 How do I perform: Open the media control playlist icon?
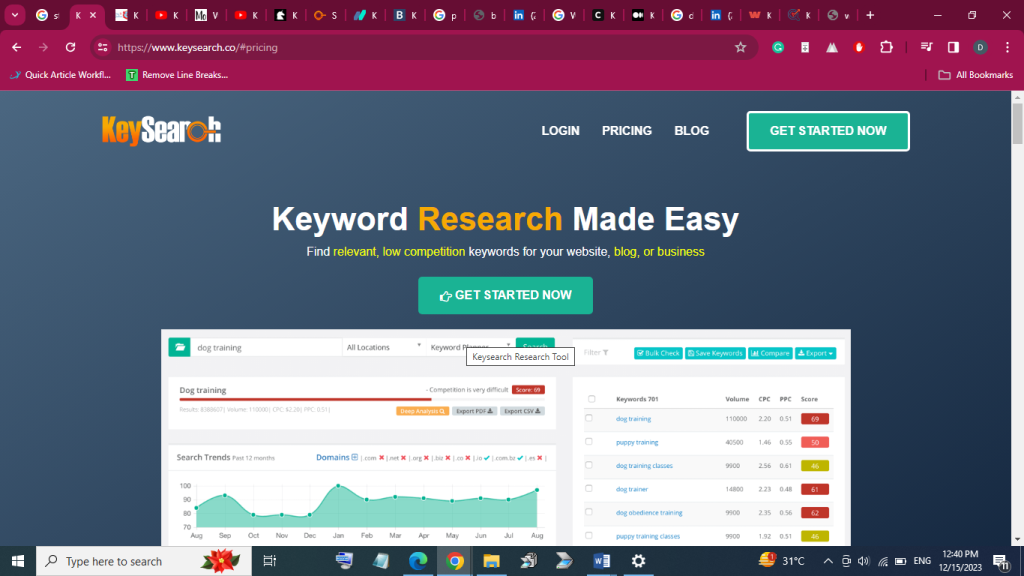(926, 47)
